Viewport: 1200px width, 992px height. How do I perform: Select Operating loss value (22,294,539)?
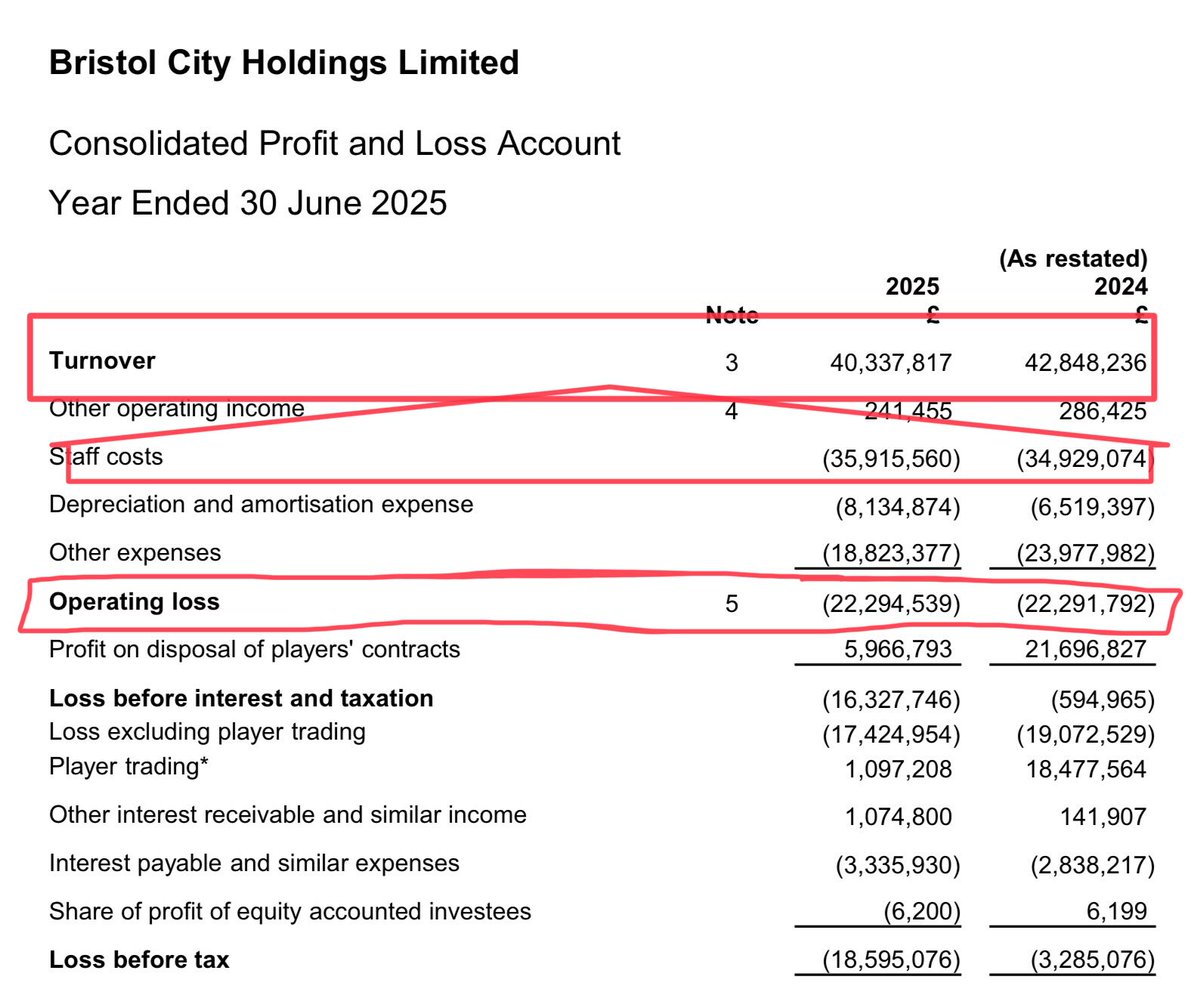890,604
